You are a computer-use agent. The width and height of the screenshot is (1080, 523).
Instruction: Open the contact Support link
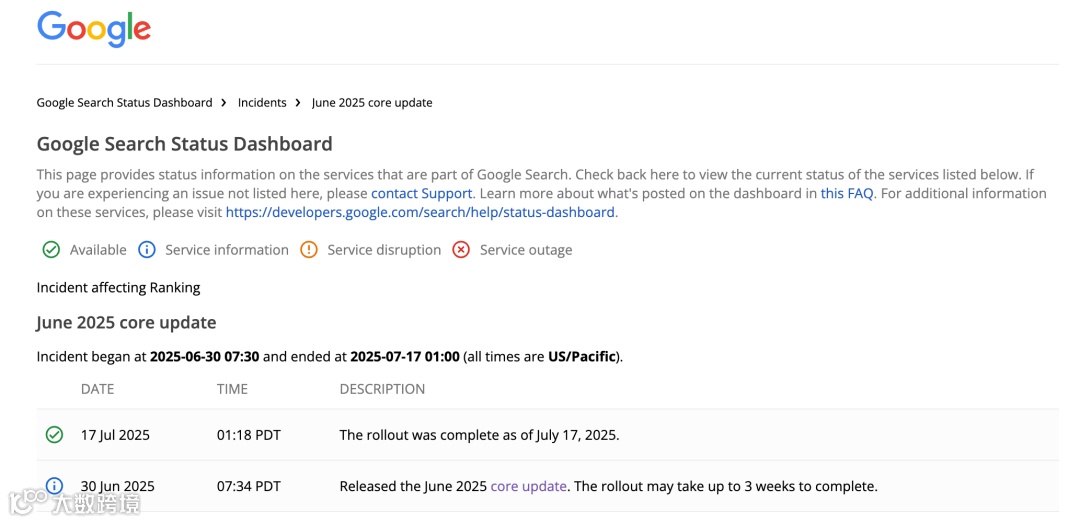point(421,193)
